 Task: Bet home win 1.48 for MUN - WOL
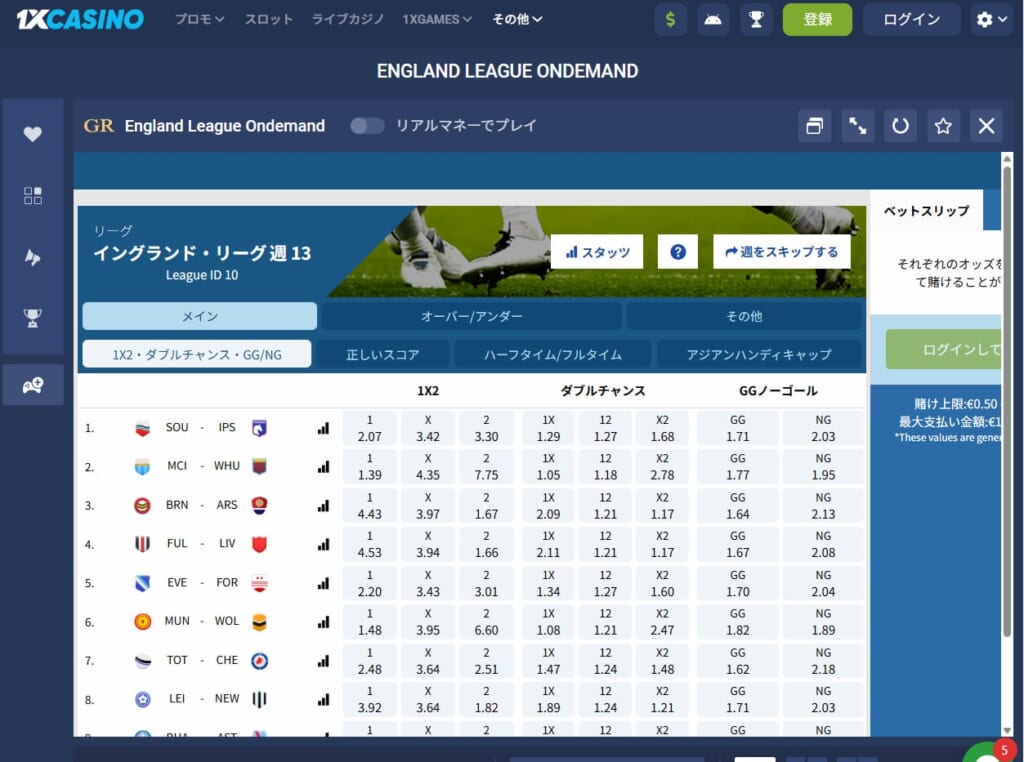coord(370,622)
